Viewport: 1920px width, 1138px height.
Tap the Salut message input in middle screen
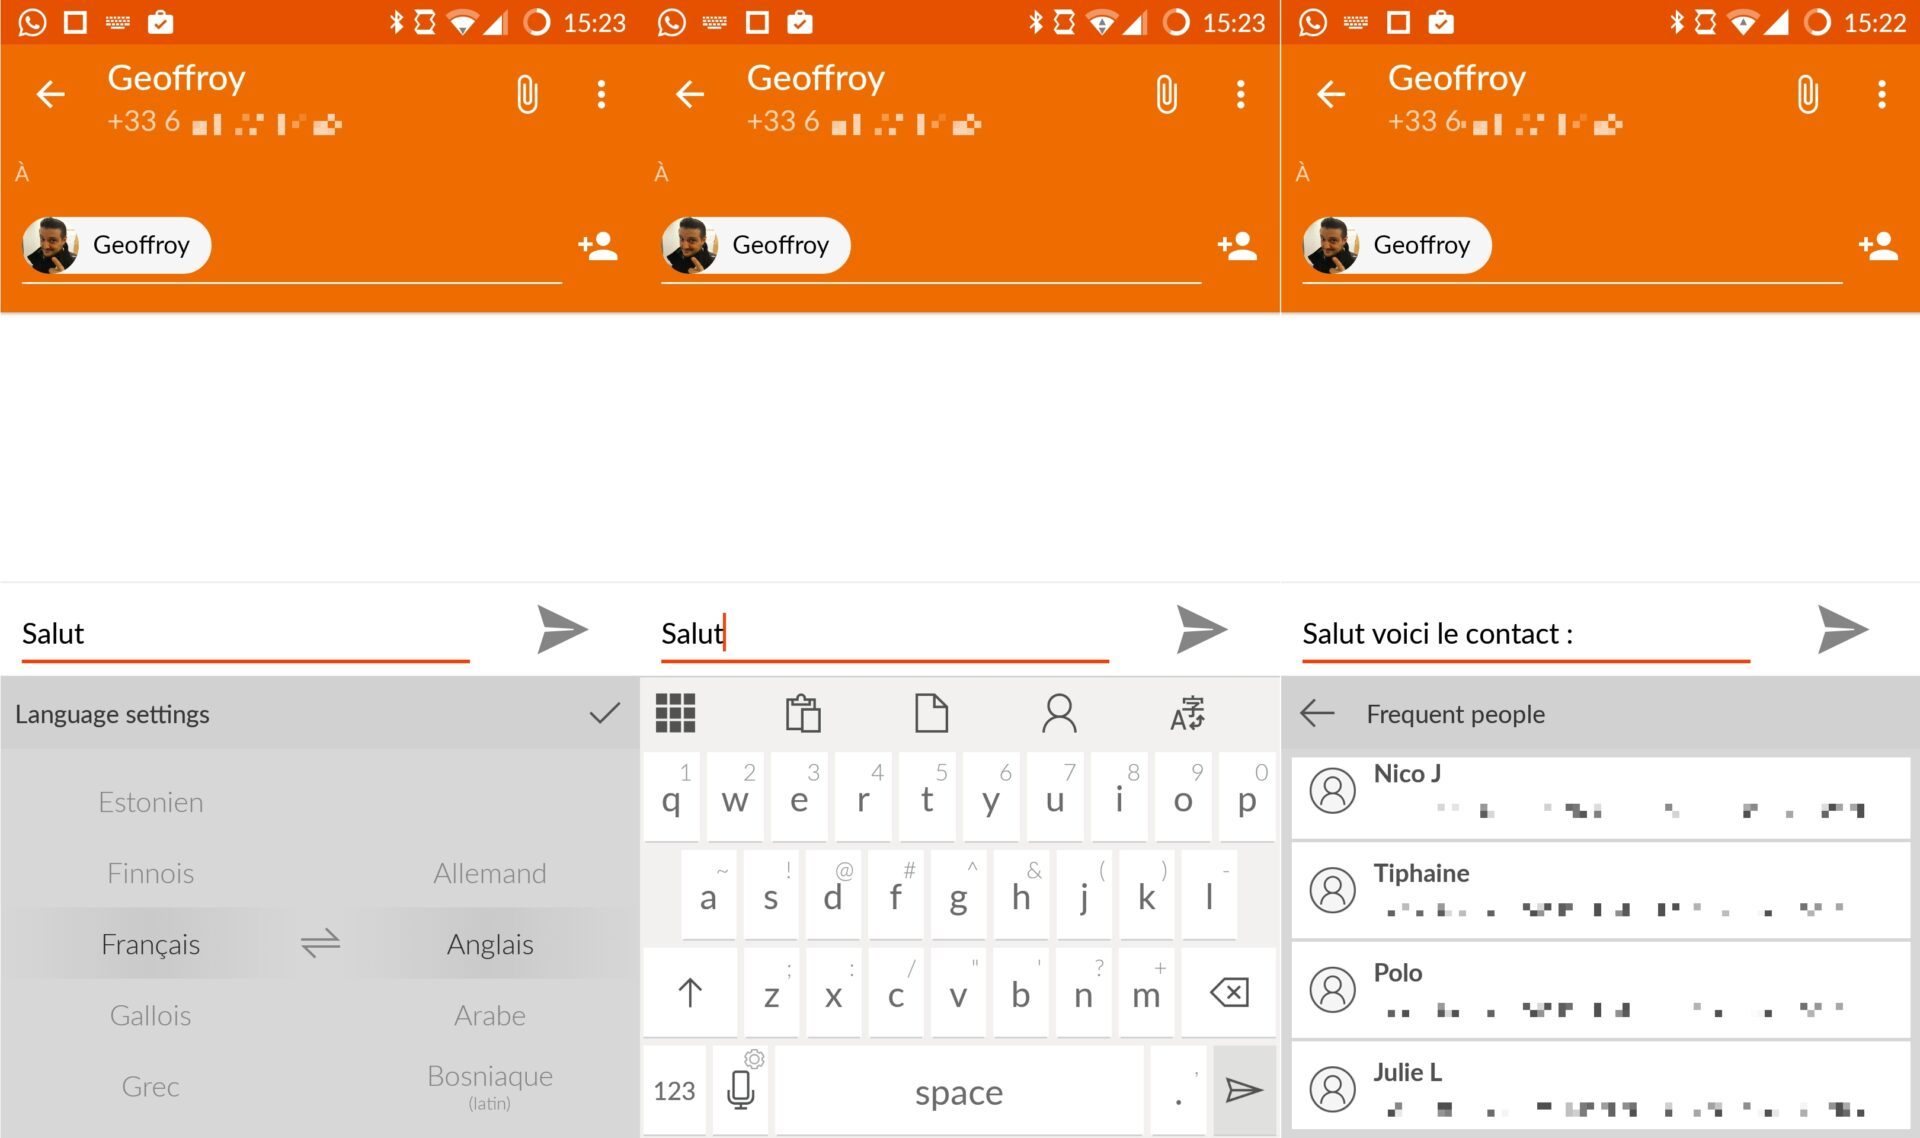tap(884, 633)
